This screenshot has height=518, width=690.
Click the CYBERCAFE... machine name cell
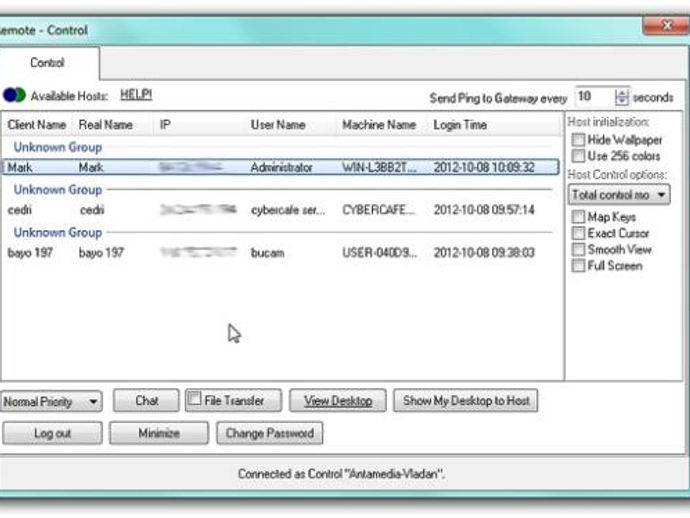[x=378, y=210]
